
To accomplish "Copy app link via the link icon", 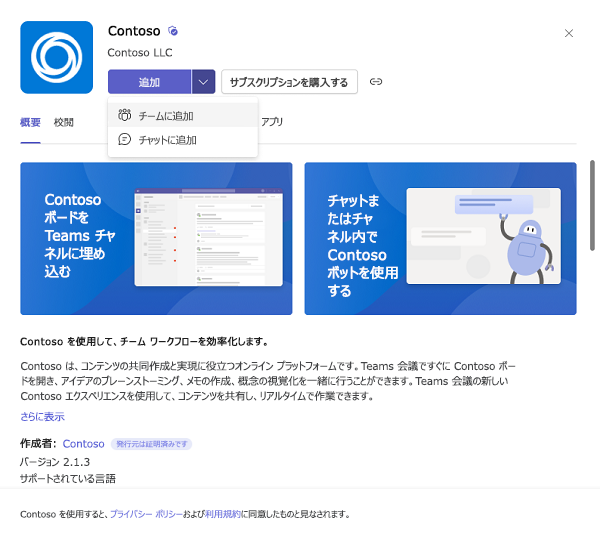I will (x=376, y=81).
